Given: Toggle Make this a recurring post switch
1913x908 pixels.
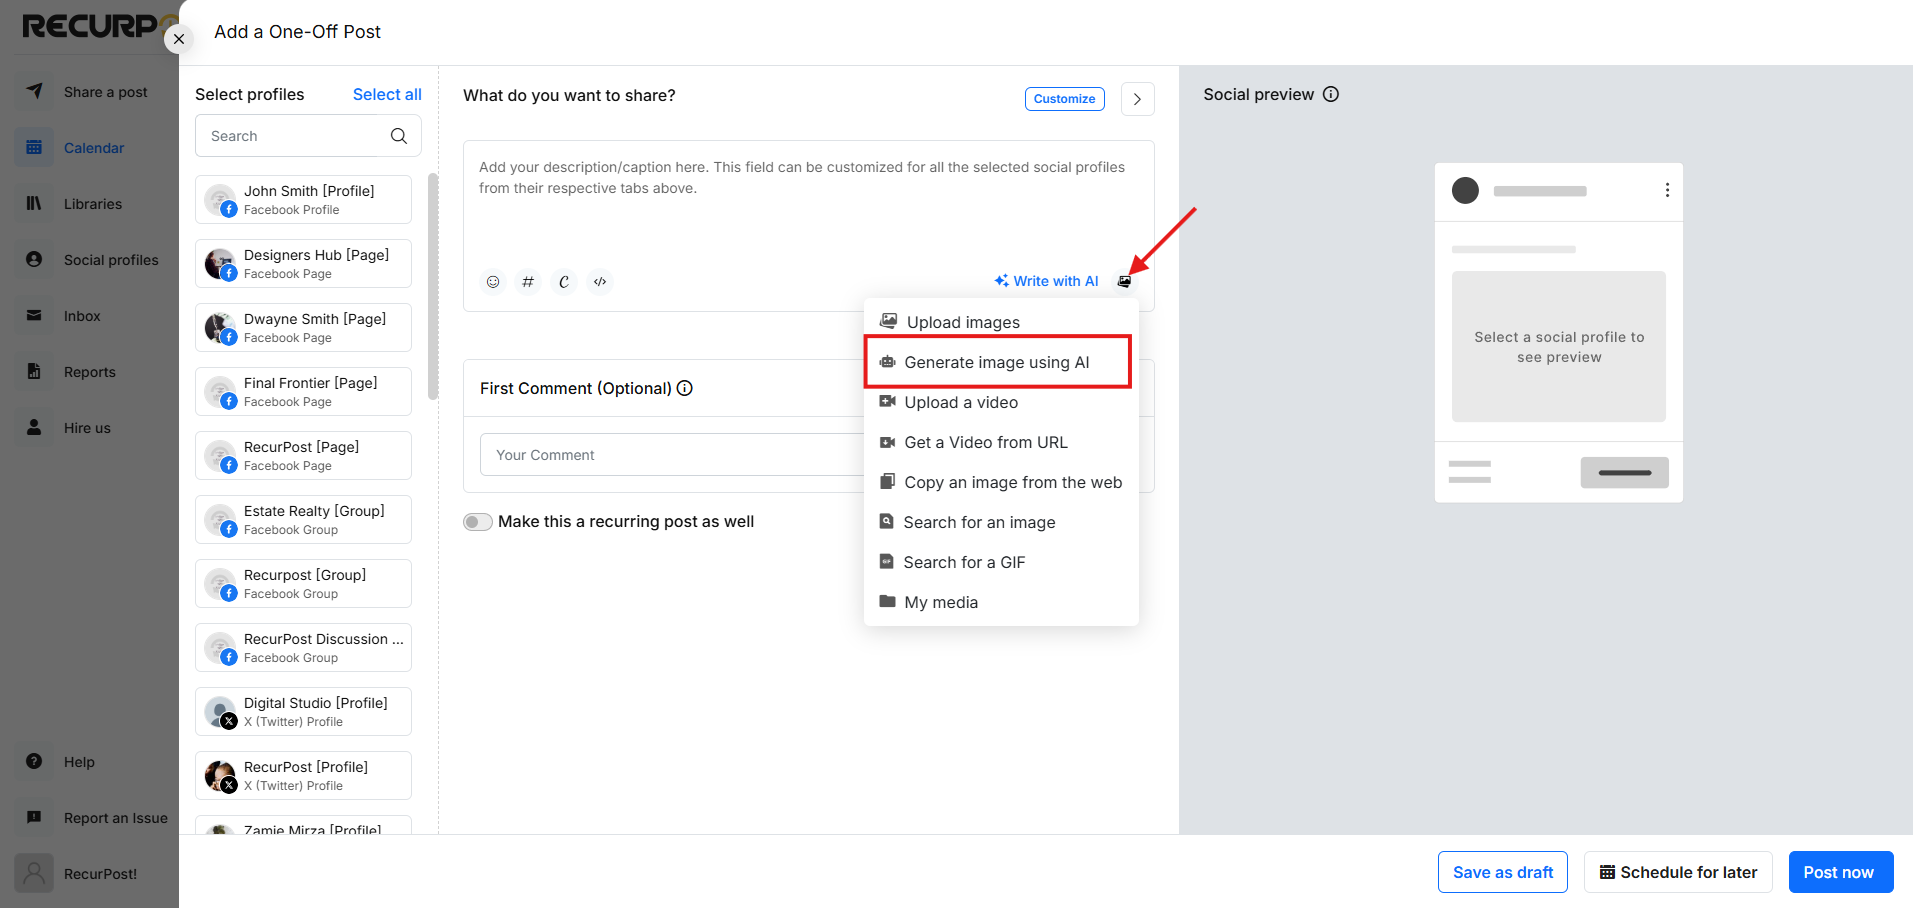Looking at the screenshot, I should point(478,522).
